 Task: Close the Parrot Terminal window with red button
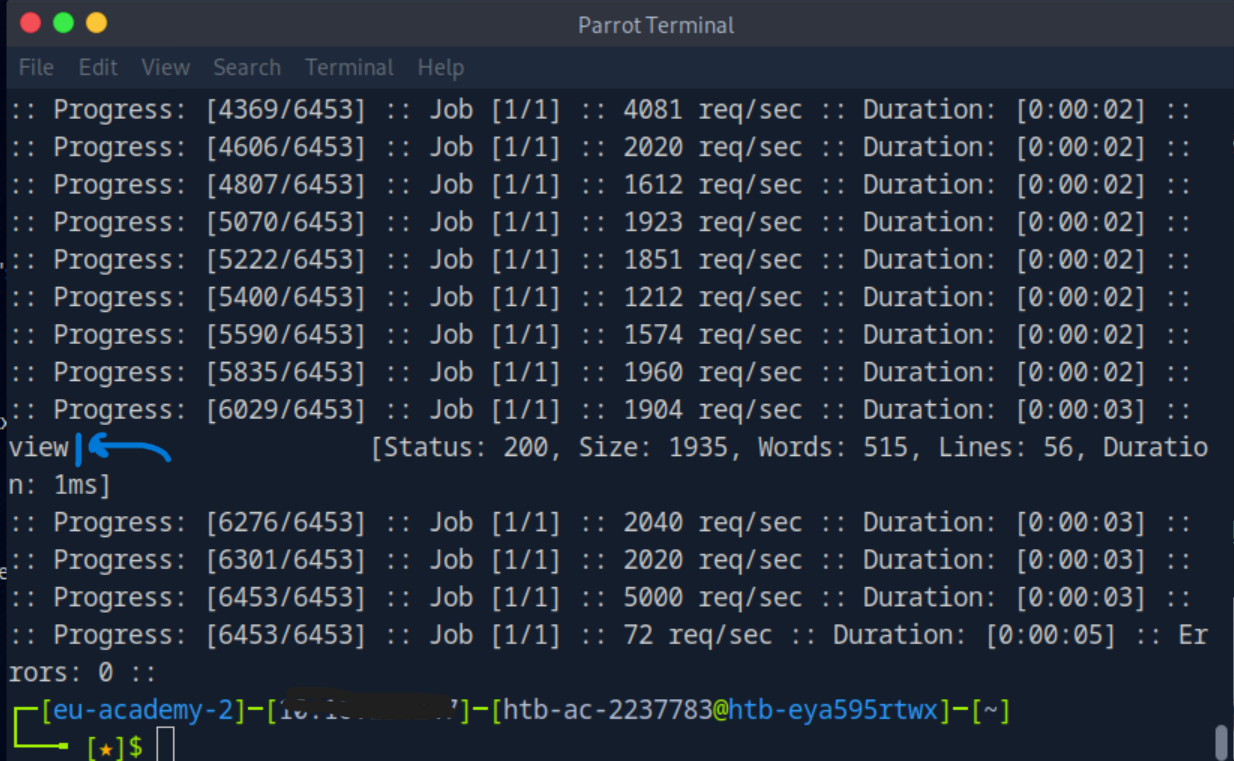pos(30,23)
